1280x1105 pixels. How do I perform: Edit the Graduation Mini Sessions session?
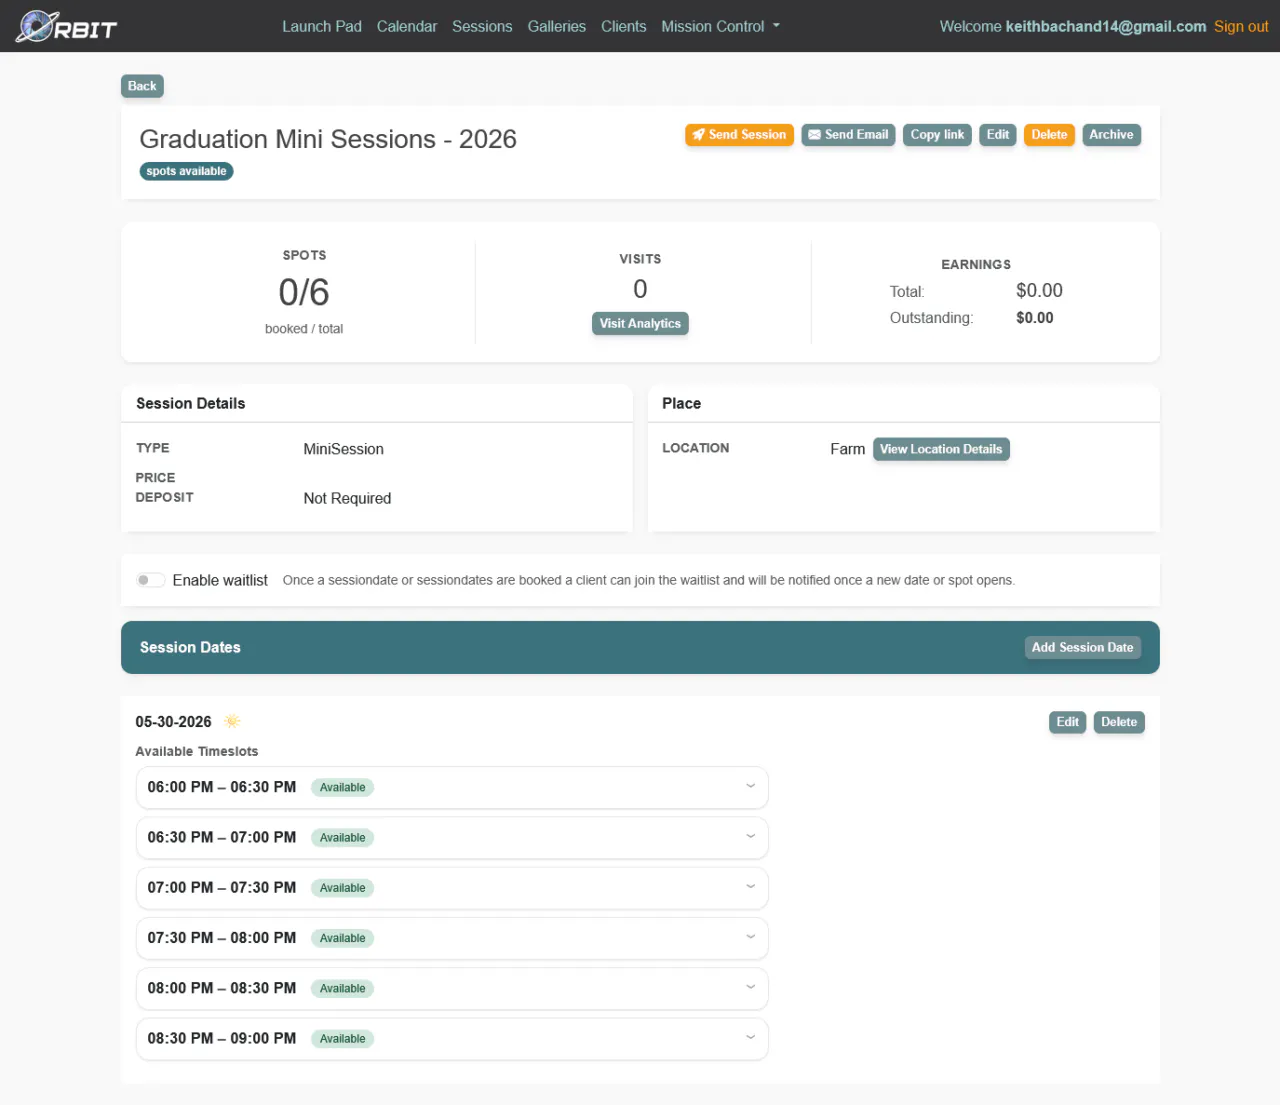[998, 135]
